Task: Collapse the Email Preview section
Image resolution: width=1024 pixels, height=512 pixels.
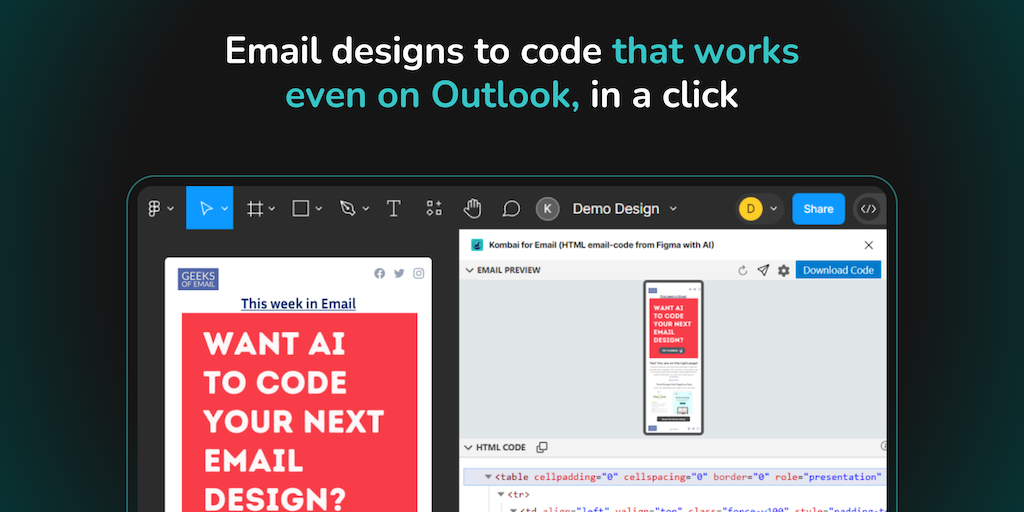Action: tap(469, 270)
